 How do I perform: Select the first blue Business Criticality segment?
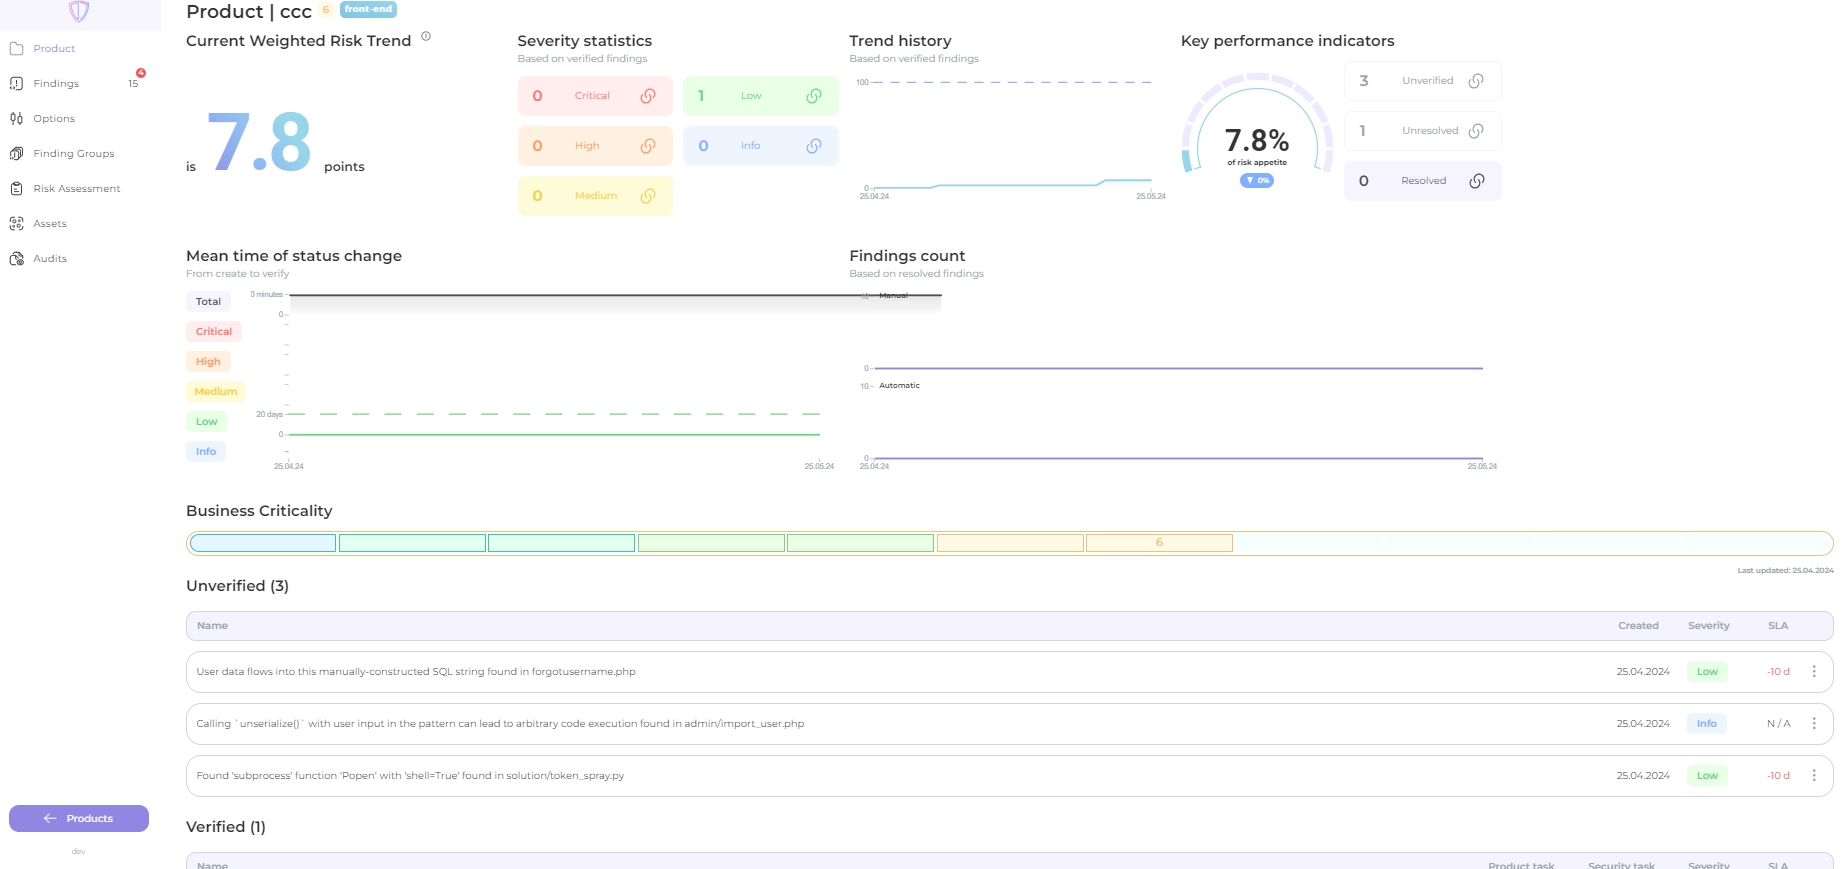coord(263,543)
